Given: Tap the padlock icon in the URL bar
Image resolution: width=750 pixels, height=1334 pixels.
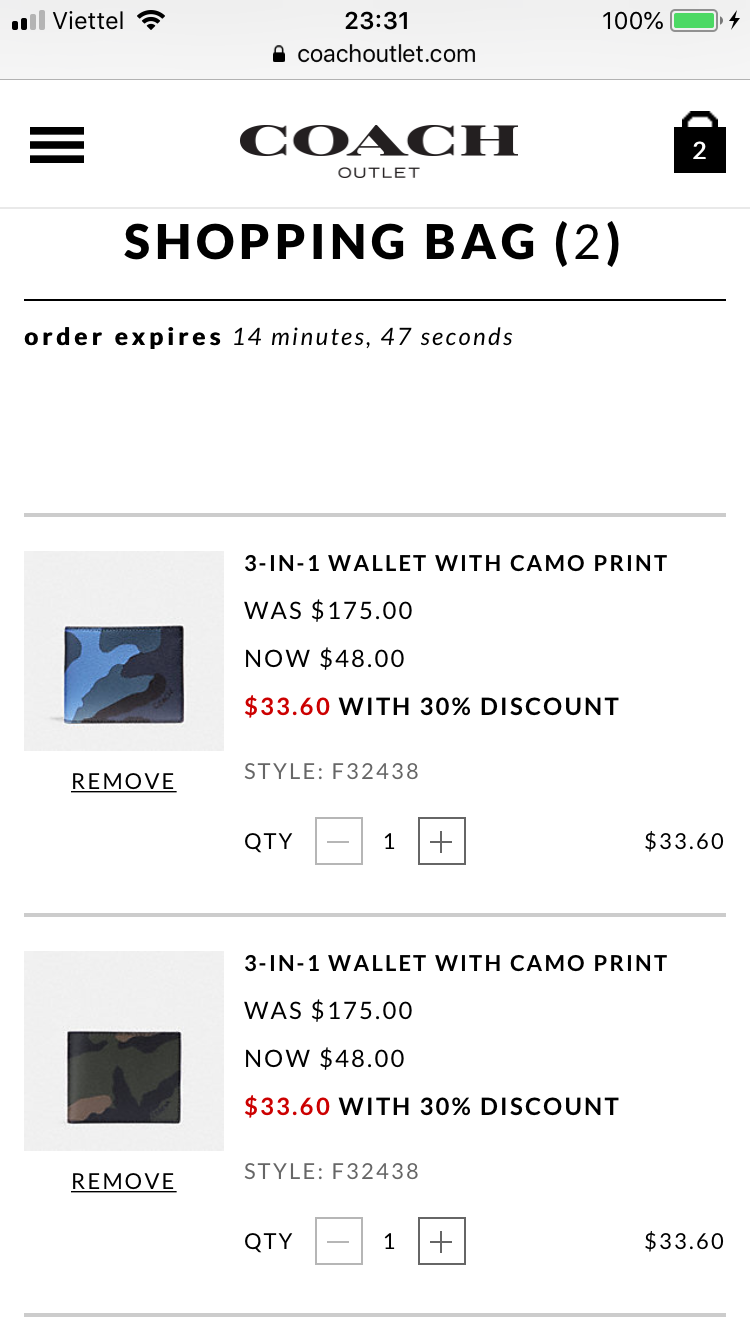Looking at the screenshot, I should (279, 55).
